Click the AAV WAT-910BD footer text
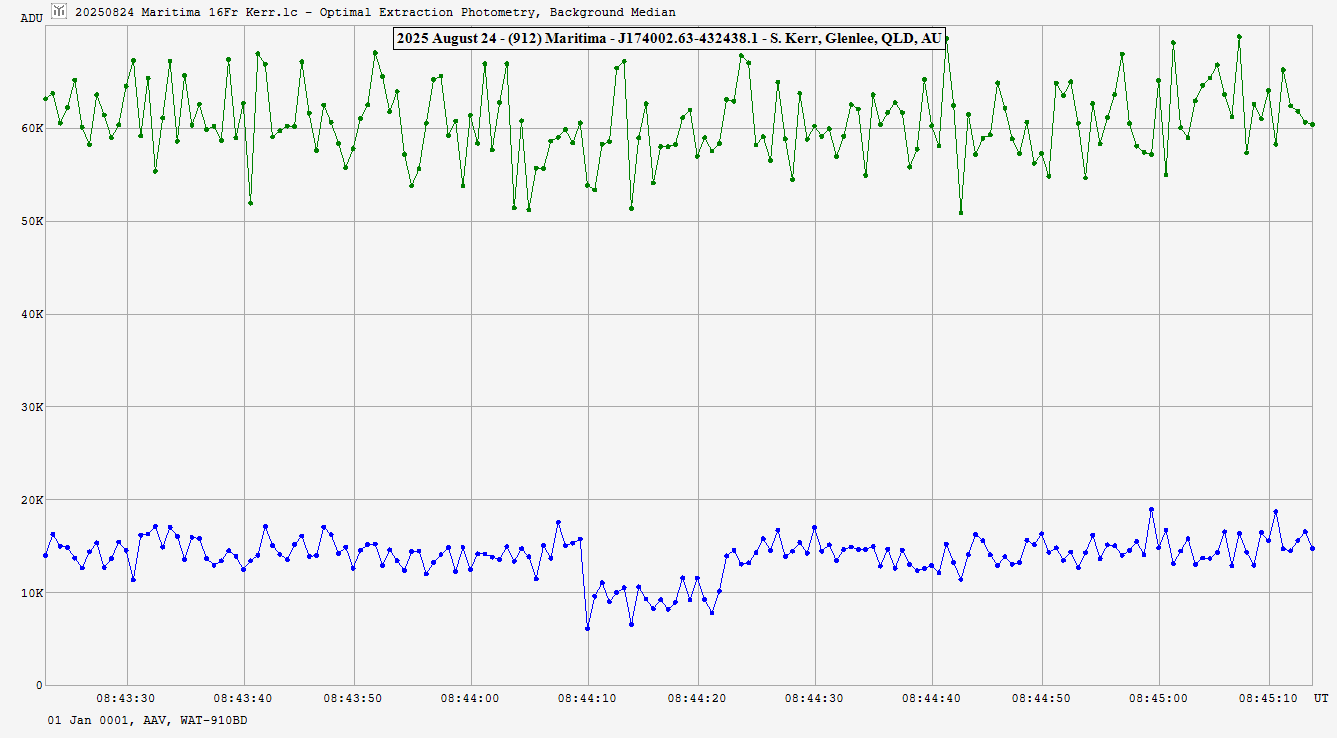Image resolution: width=1337 pixels, height=738 pixels. [147, 720]
